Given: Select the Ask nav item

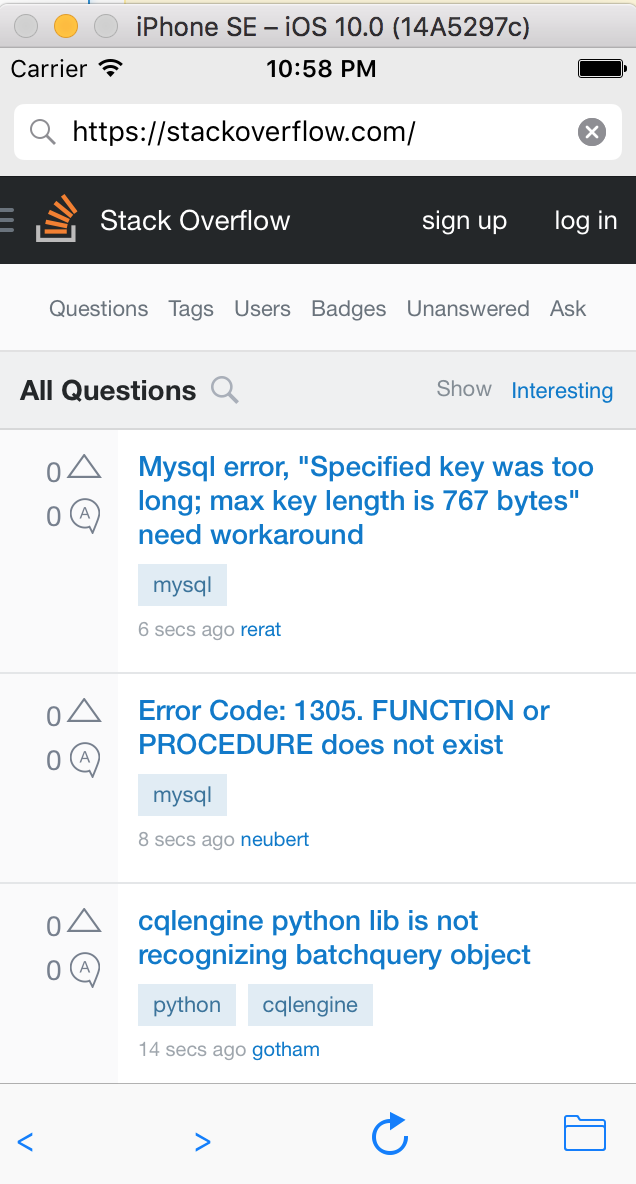Looking at the screenshot, I should click(x=568, y=309).
